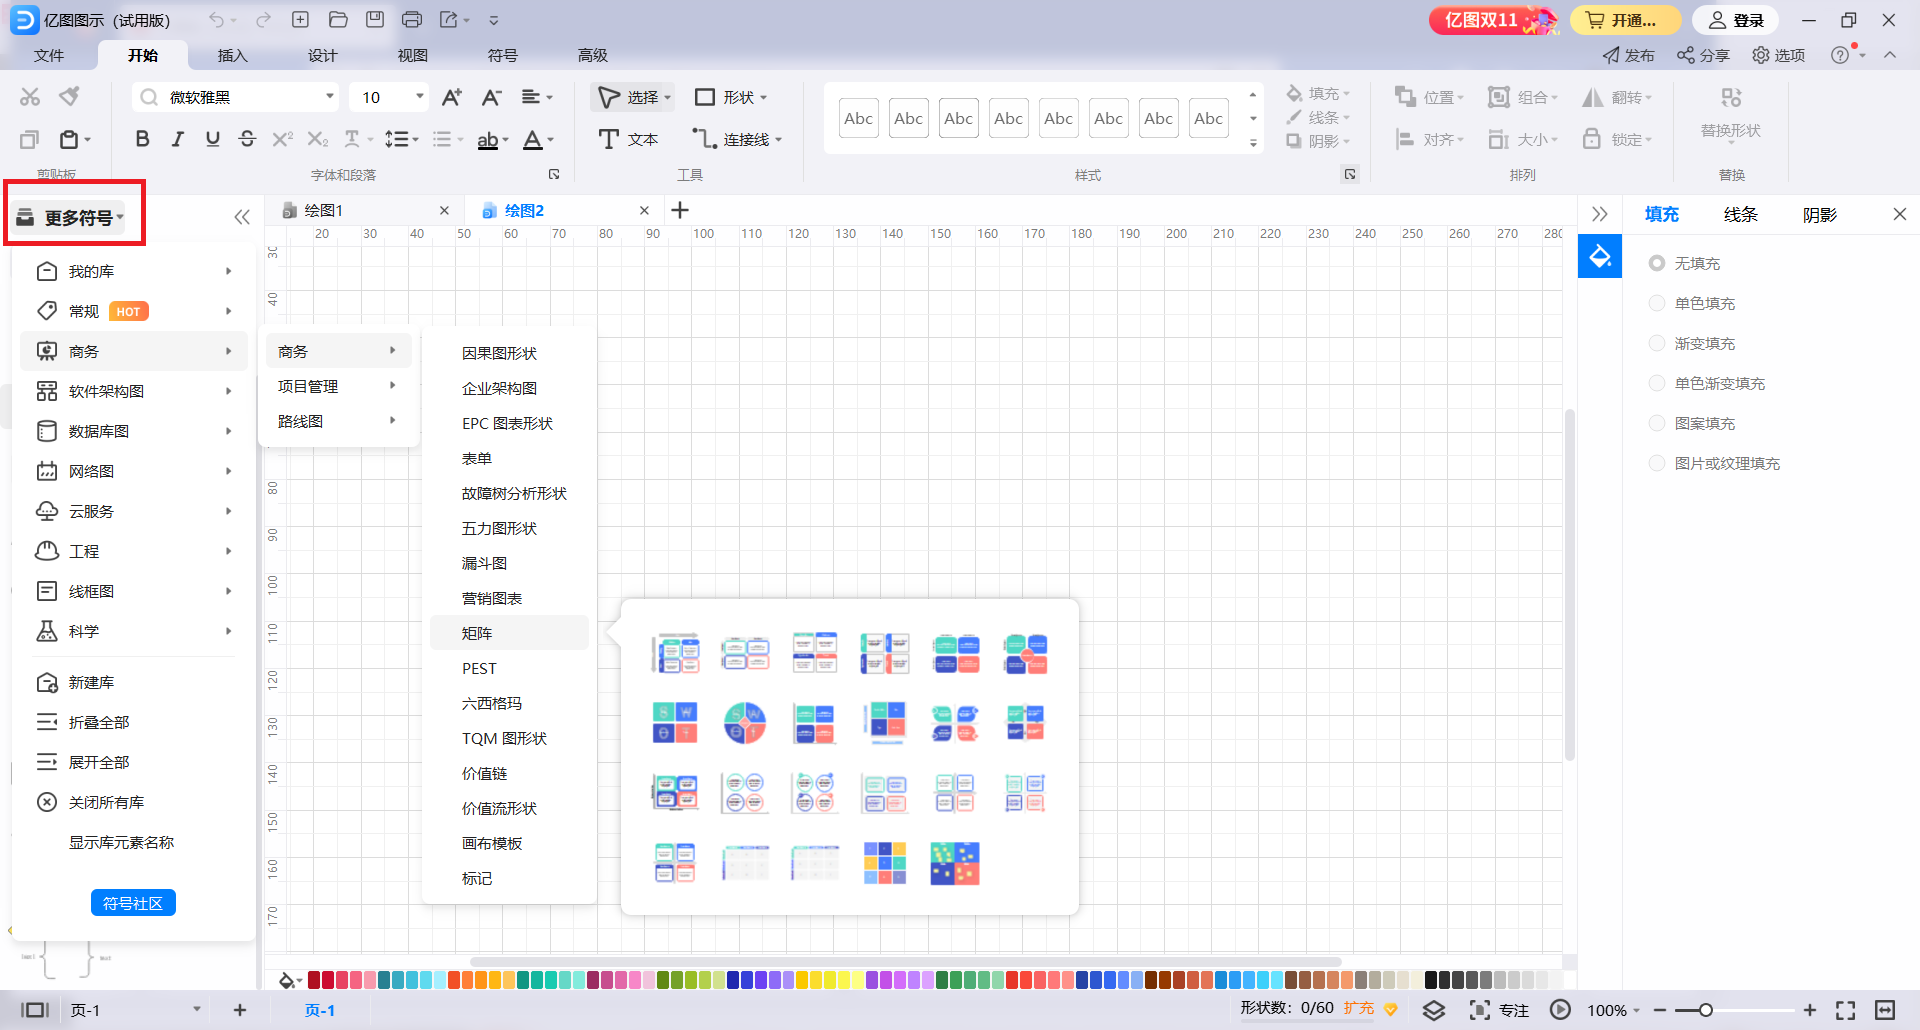Pick the colorful grid matrix thumbnail
Viewport: 1920px width, 1030px height.
tap(885, 863)
